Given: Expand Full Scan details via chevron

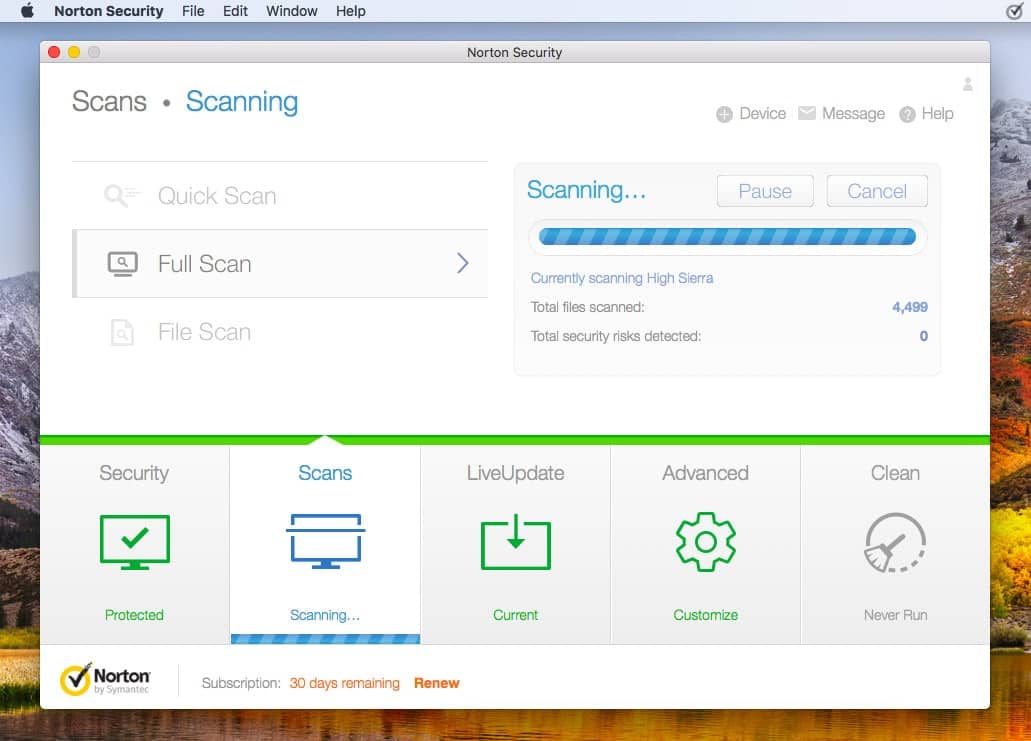Looking at the screenshot, I should (x=461, y=263).
